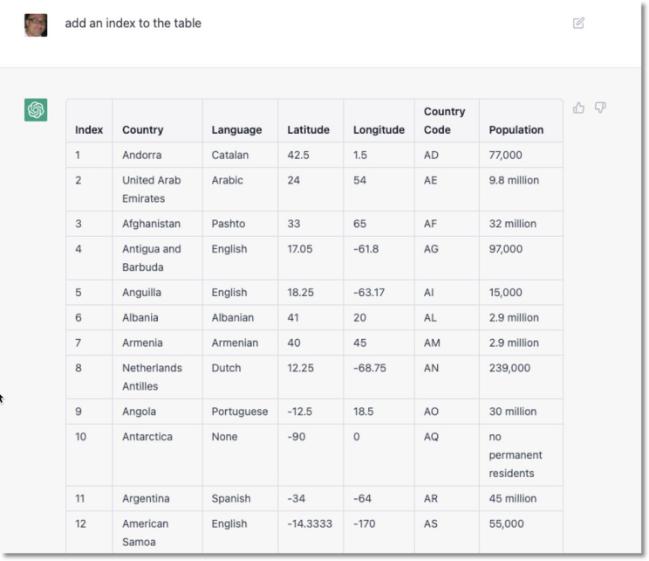Click the Latitude column header

(308, 130)
